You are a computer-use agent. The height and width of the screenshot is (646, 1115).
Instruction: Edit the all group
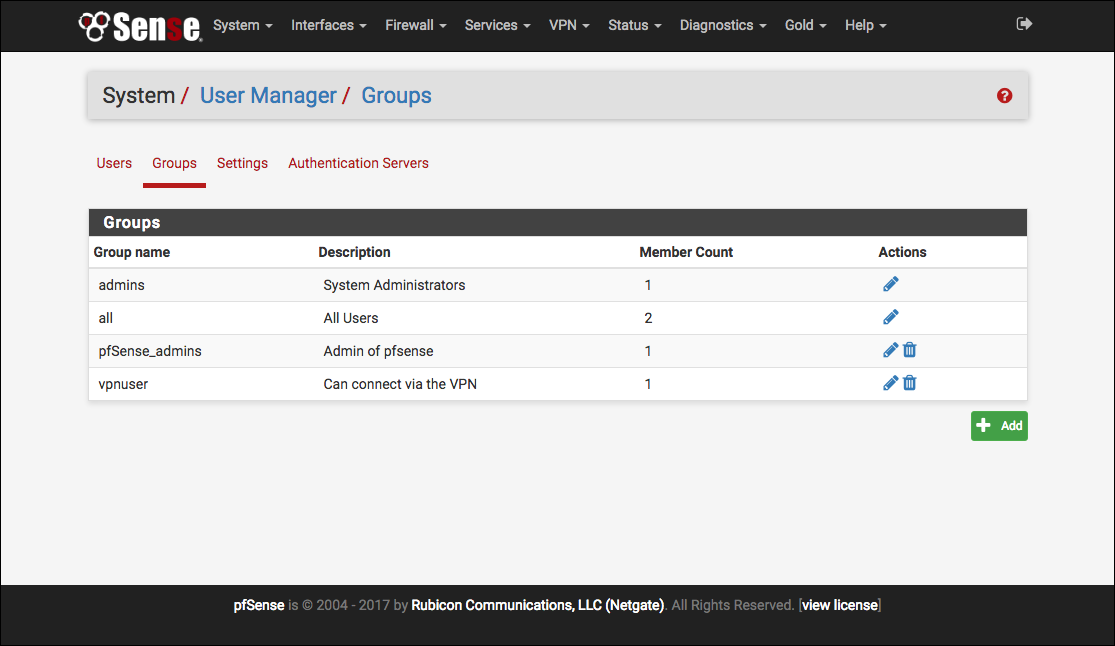point(890,317)
